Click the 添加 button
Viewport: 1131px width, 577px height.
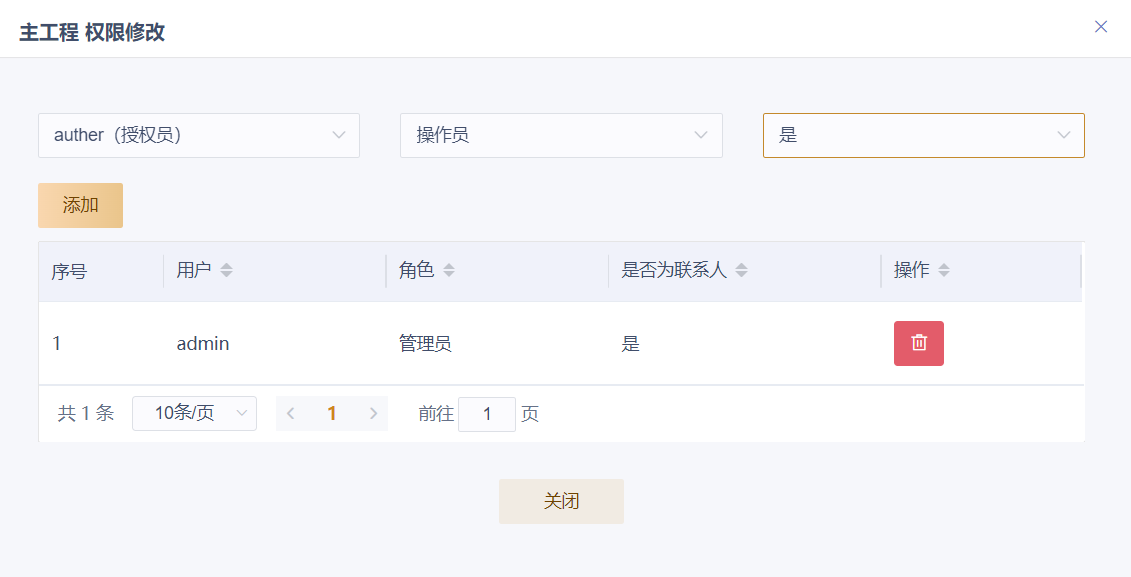[80, 205]
